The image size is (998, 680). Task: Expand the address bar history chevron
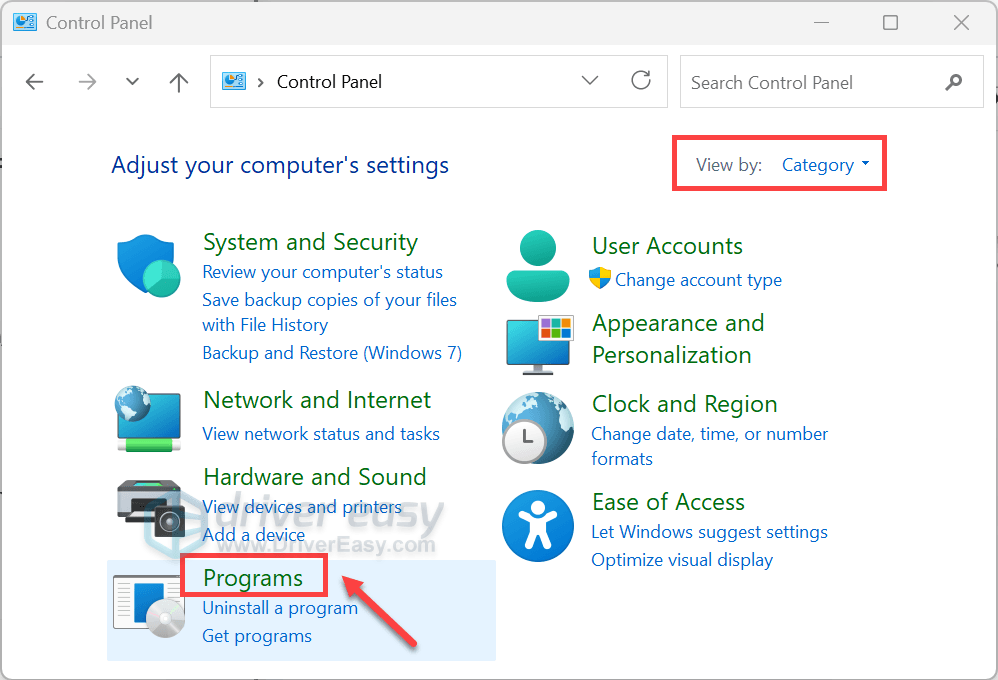click(x=590, y=80)
